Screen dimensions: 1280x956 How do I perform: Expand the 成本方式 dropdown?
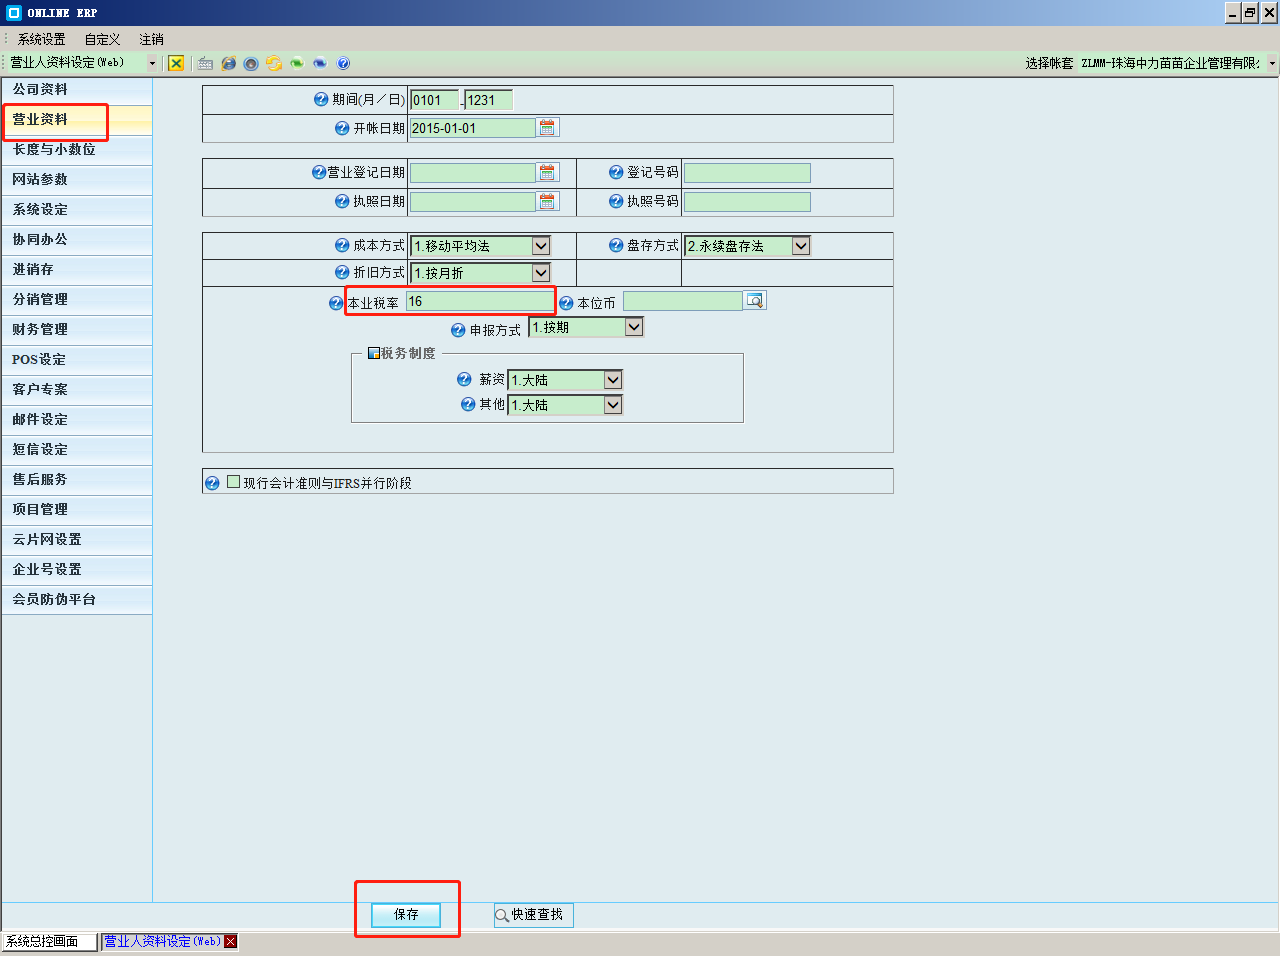541,246
